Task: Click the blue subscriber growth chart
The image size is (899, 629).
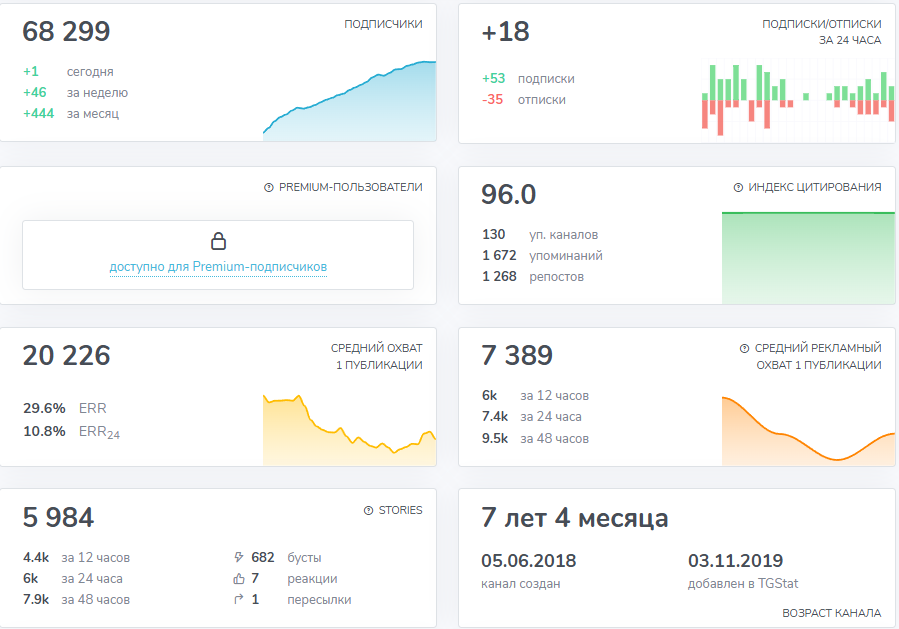Action: click(x=349, y=105)
